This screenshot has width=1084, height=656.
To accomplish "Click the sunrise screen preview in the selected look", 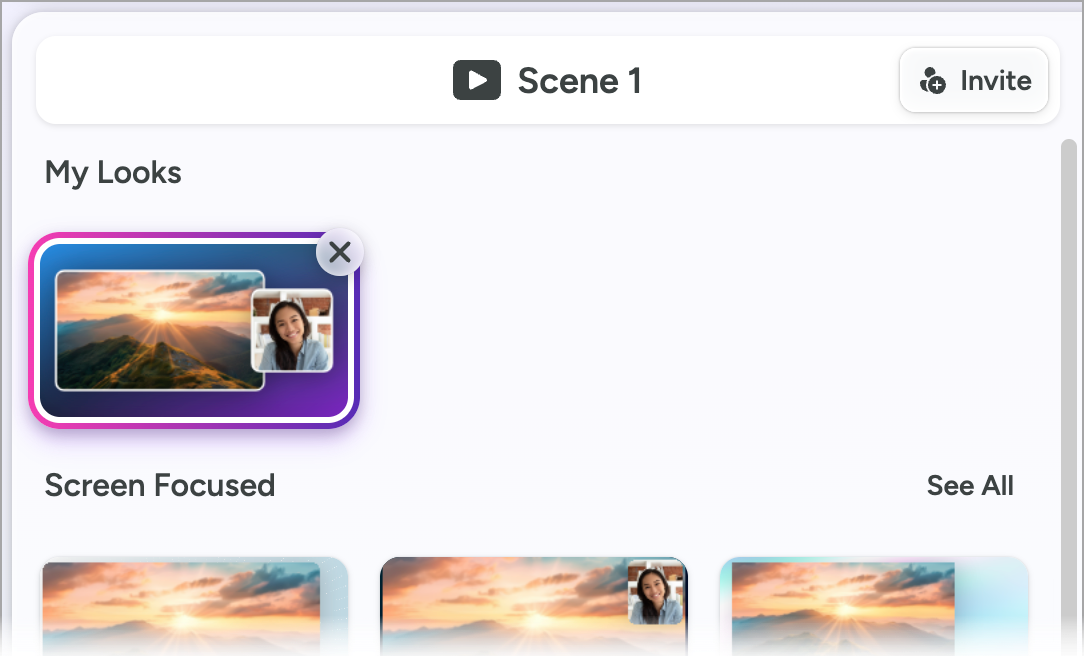I will pyautogui.click(x=160, y=330).
